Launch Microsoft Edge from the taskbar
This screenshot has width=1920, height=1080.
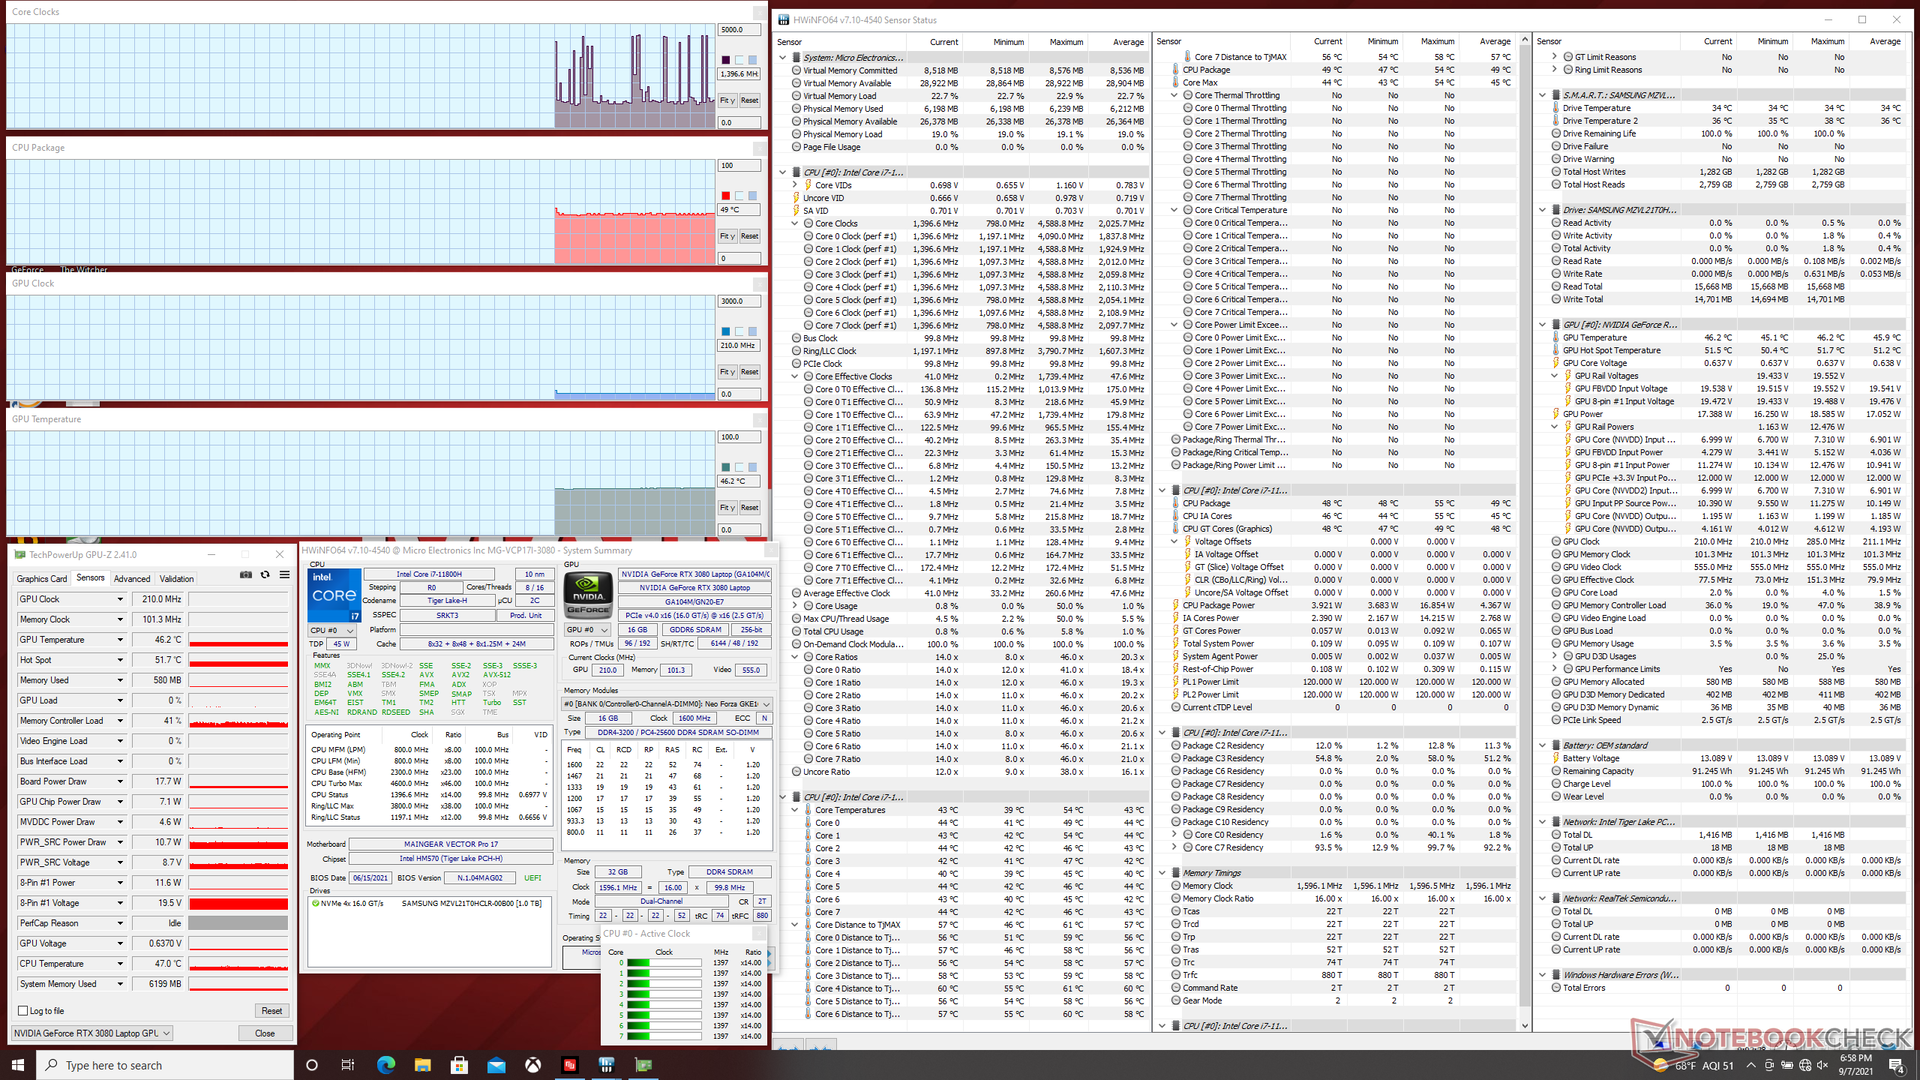(385, 1065)
